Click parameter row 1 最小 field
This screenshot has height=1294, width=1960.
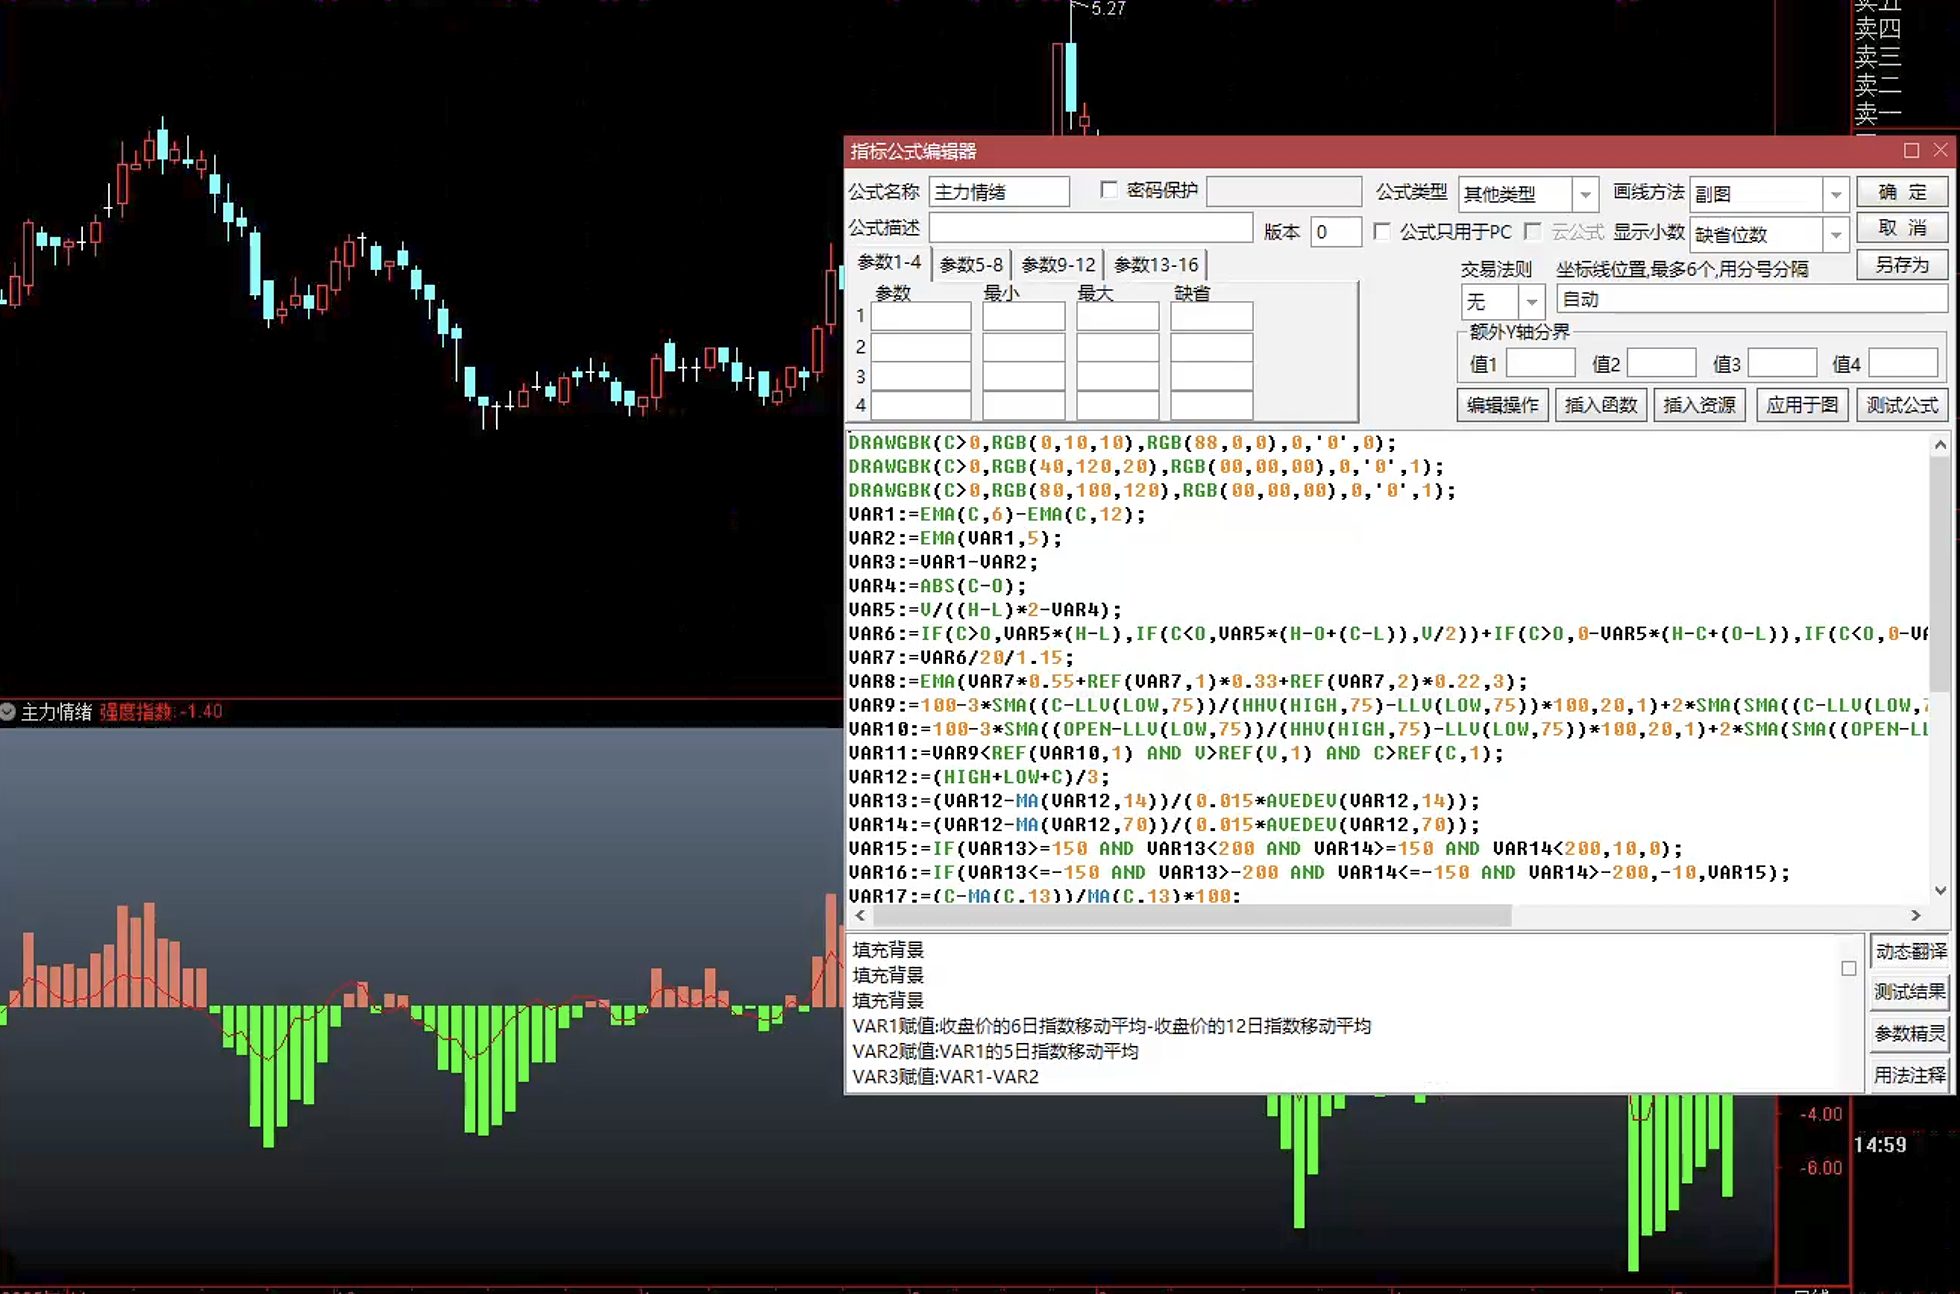(1023, 317)
